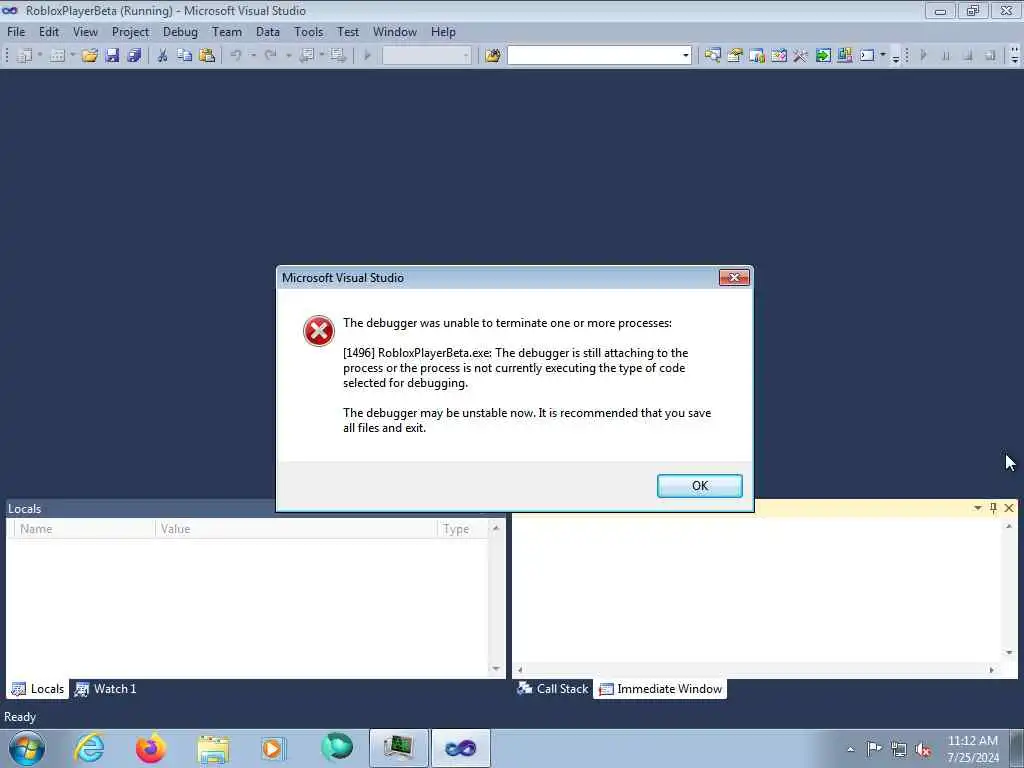The width and height of the screenshot is (1024, 768).
Task: Click the Toolbox wrench-and-hammer icon
Action: click(800, 56)
